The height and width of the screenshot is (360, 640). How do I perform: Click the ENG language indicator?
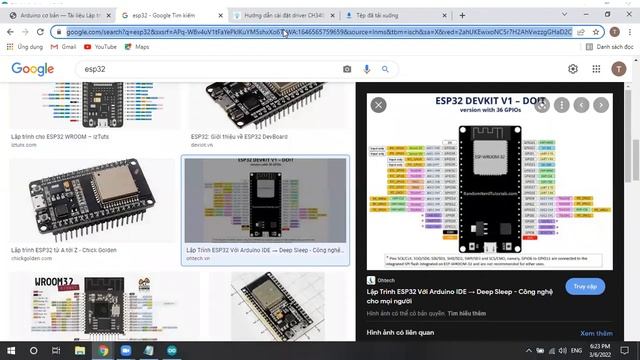576,351
